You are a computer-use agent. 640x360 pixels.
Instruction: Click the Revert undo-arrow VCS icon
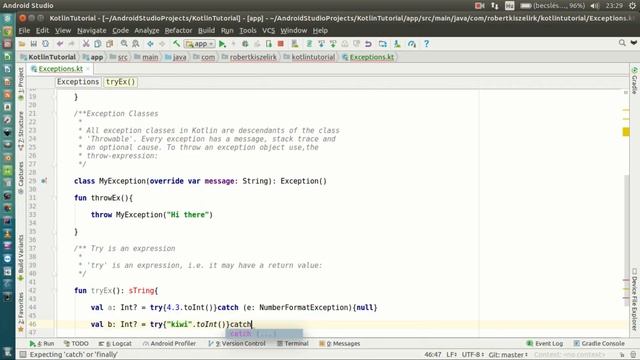368,44
